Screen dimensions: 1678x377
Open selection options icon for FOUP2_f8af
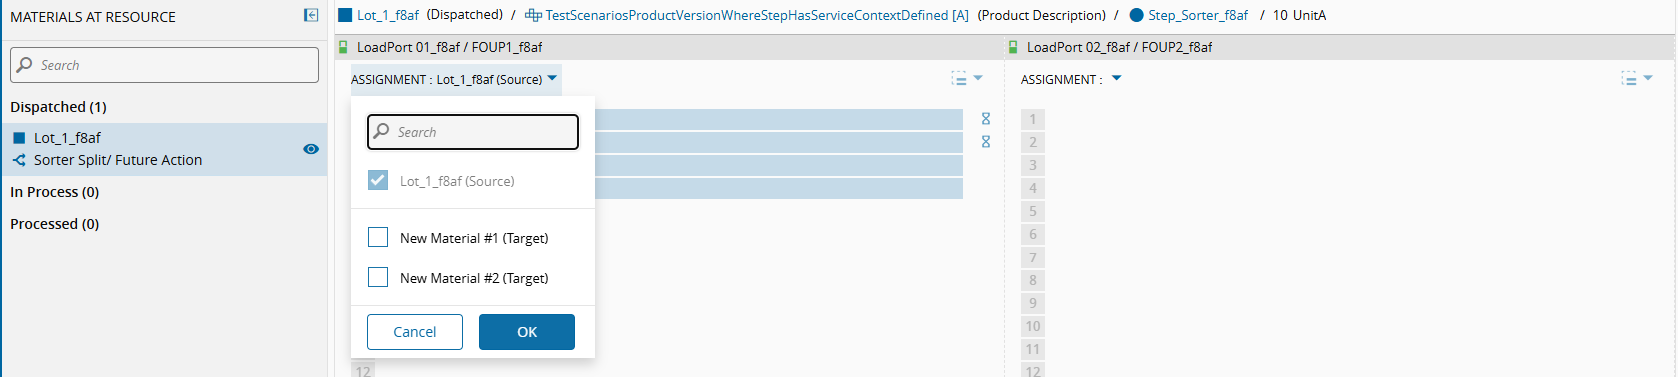(1629, 78)
